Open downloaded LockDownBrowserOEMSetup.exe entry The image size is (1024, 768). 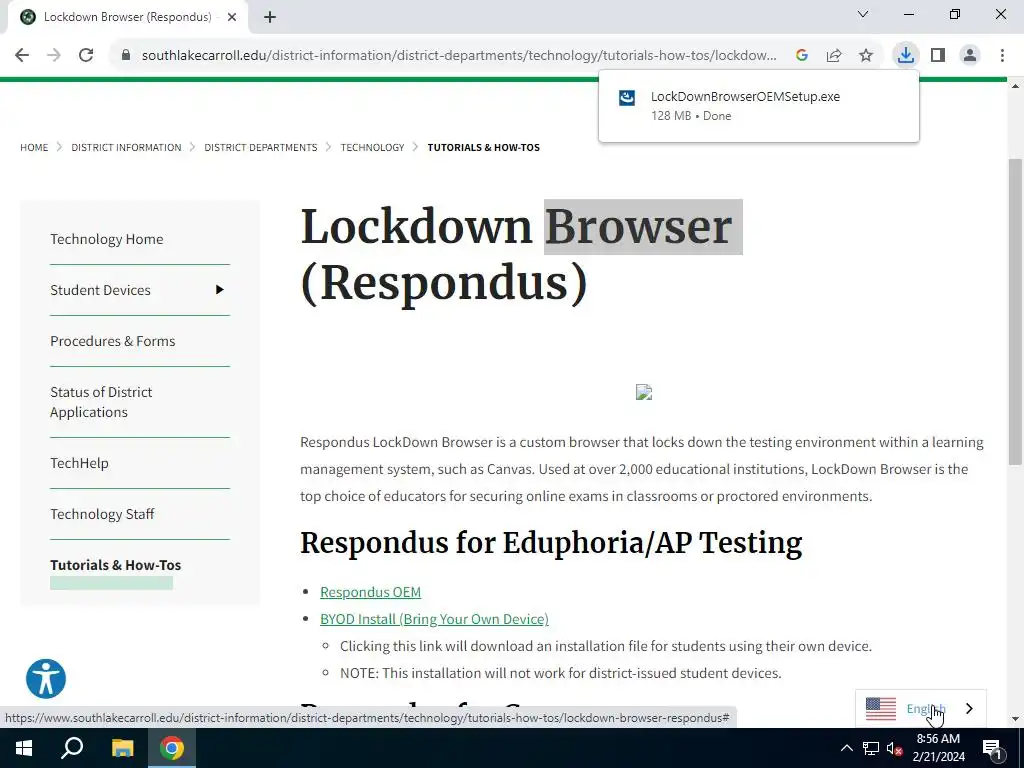click(758, 106)
